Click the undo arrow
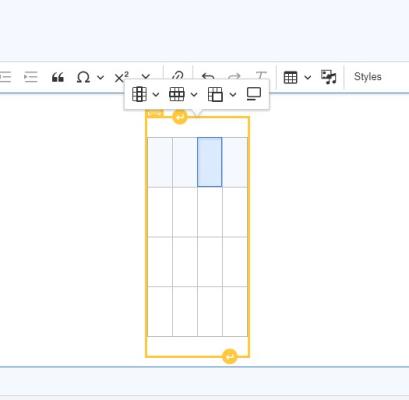The image size is (409, 400). [x=208, y=77]
